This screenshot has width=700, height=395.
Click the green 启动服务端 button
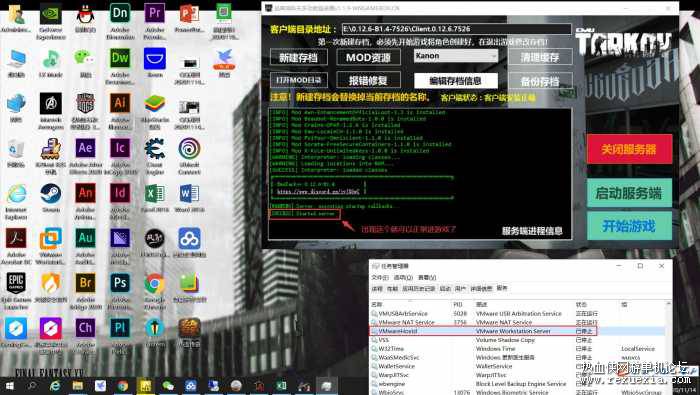(629, 193)
